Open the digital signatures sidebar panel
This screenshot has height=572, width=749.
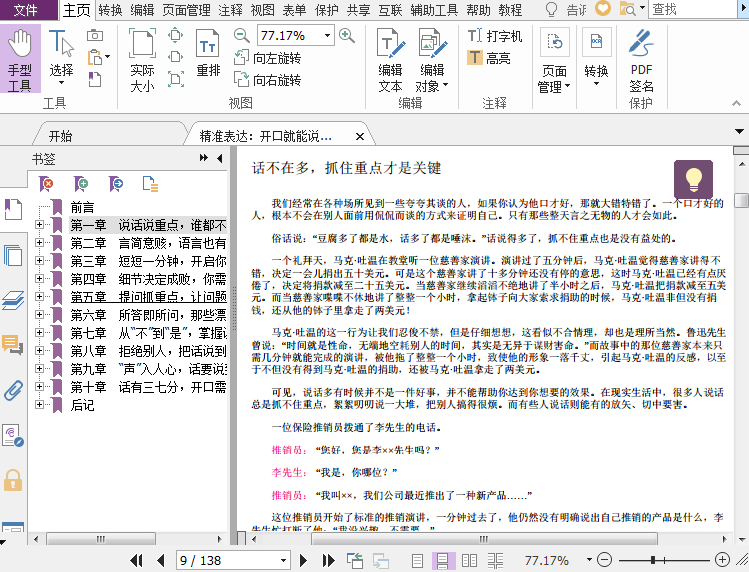(13, 435)
